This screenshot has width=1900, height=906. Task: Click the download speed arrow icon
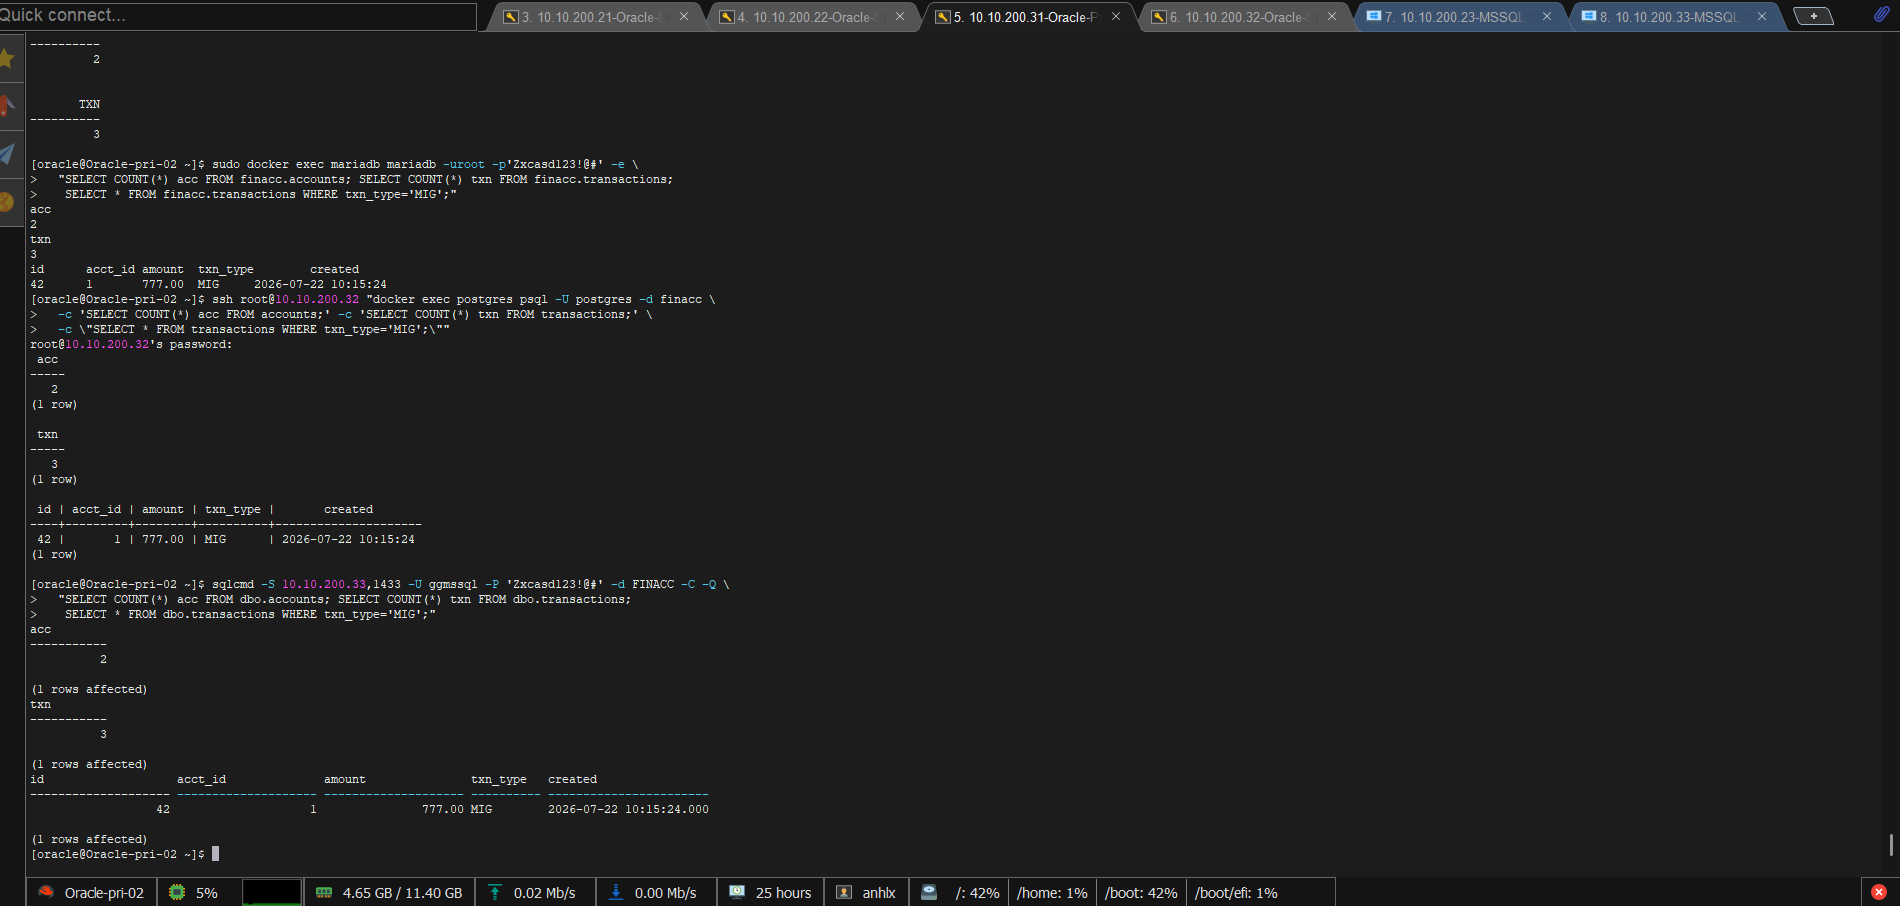pyautogui.click(x=616, y=892)
